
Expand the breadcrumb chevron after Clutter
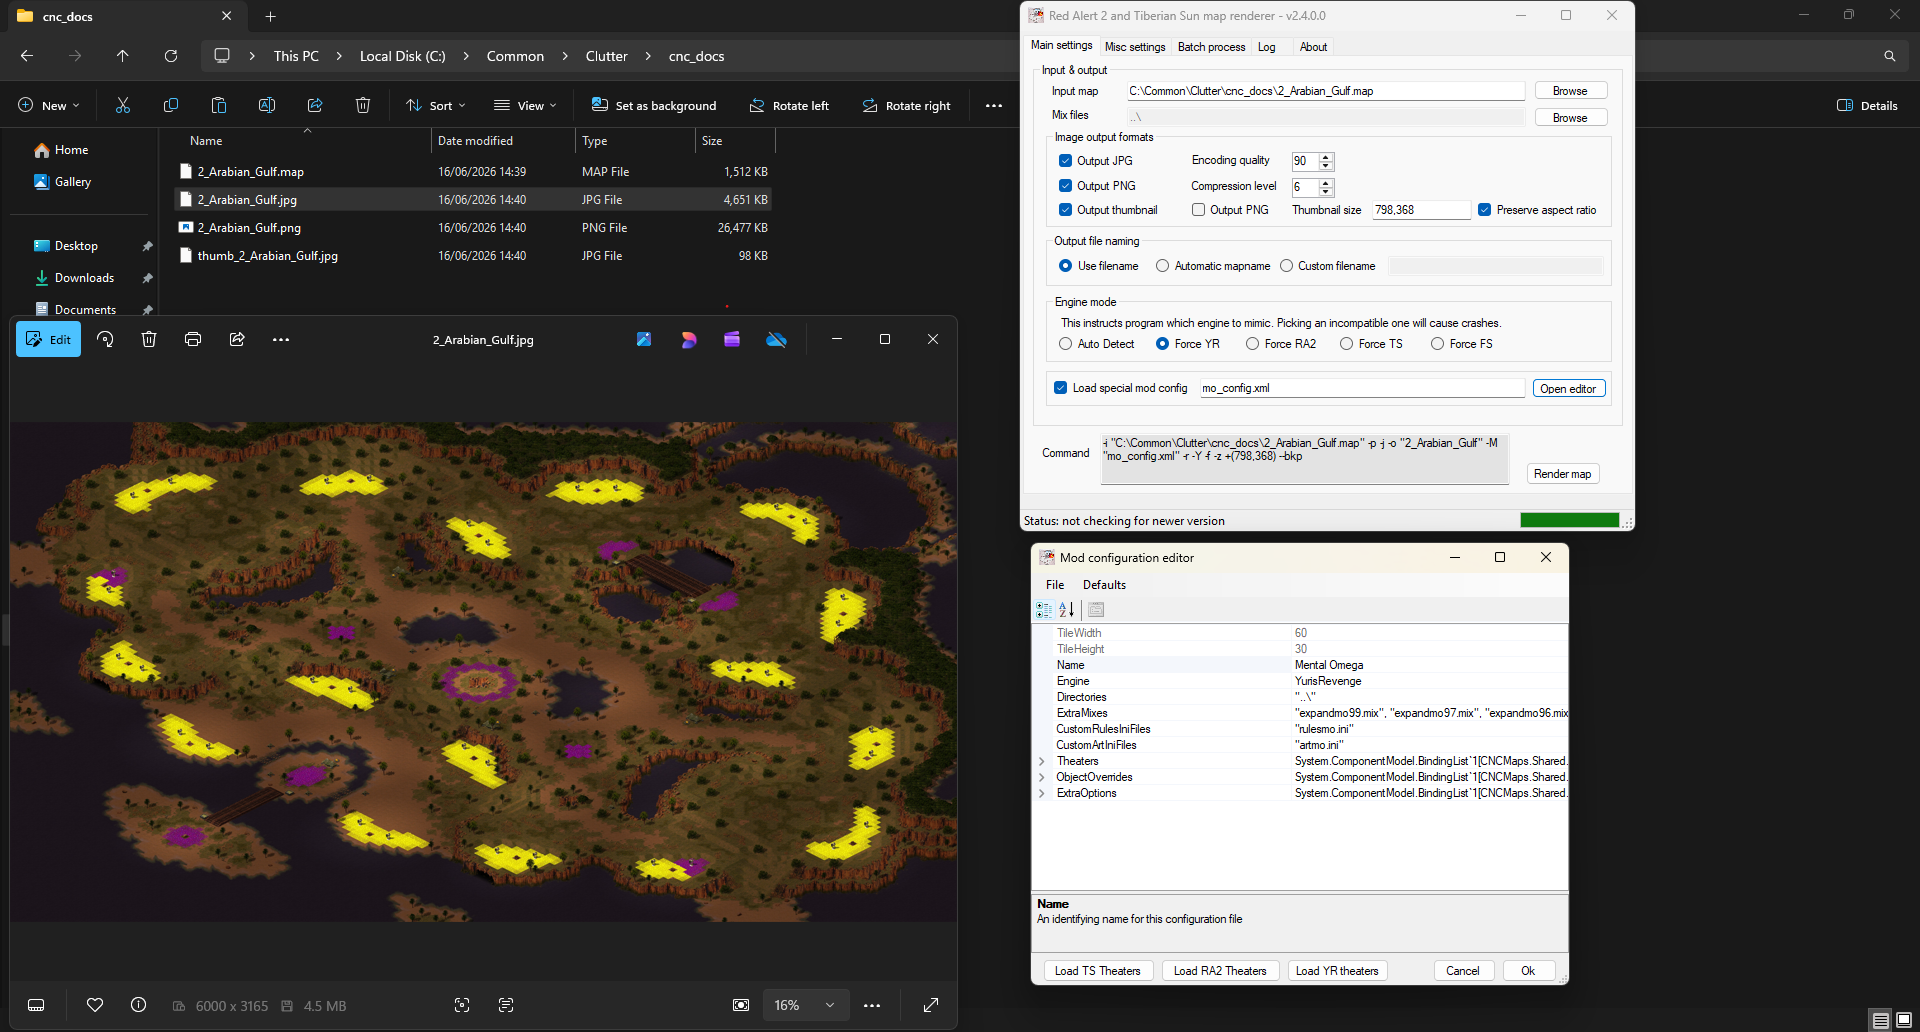coord(648,56)
